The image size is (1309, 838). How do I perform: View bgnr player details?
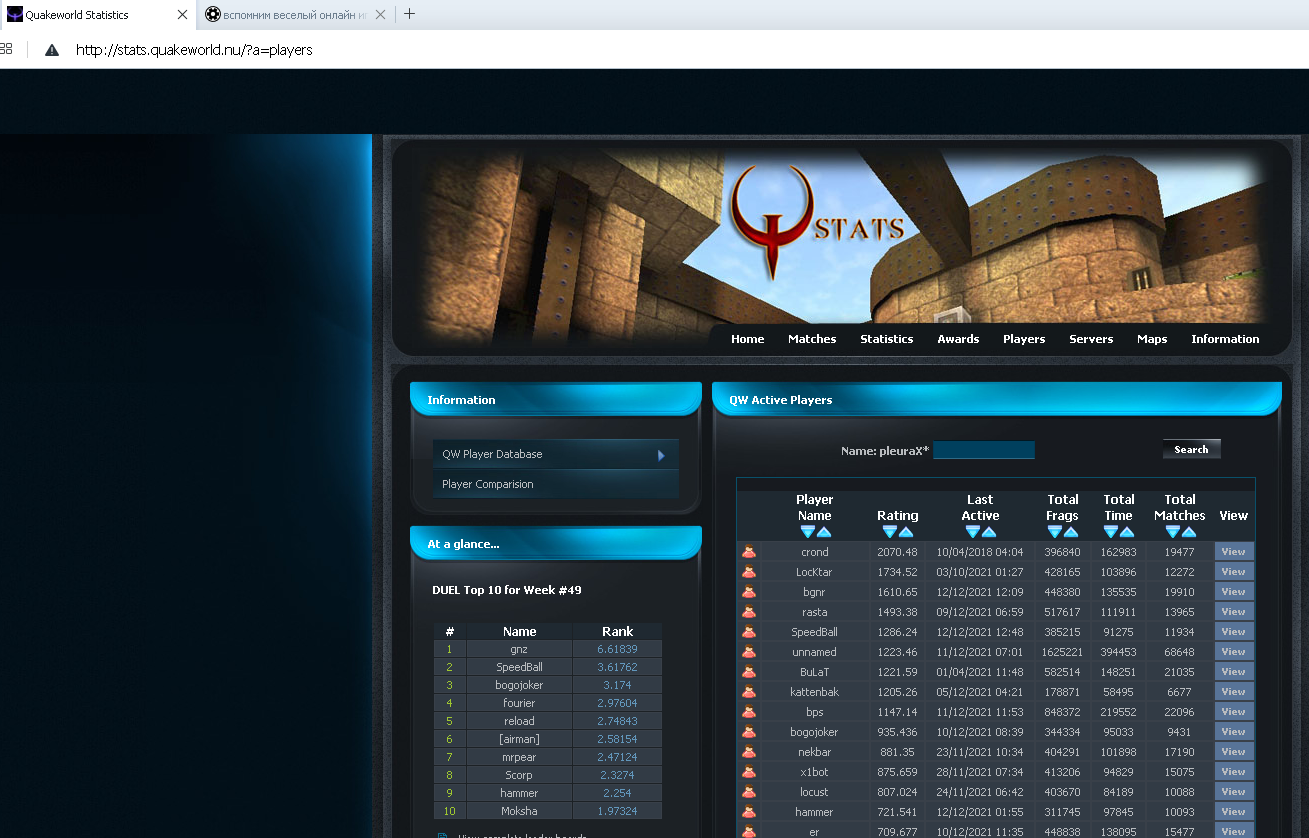point(1233,592)
